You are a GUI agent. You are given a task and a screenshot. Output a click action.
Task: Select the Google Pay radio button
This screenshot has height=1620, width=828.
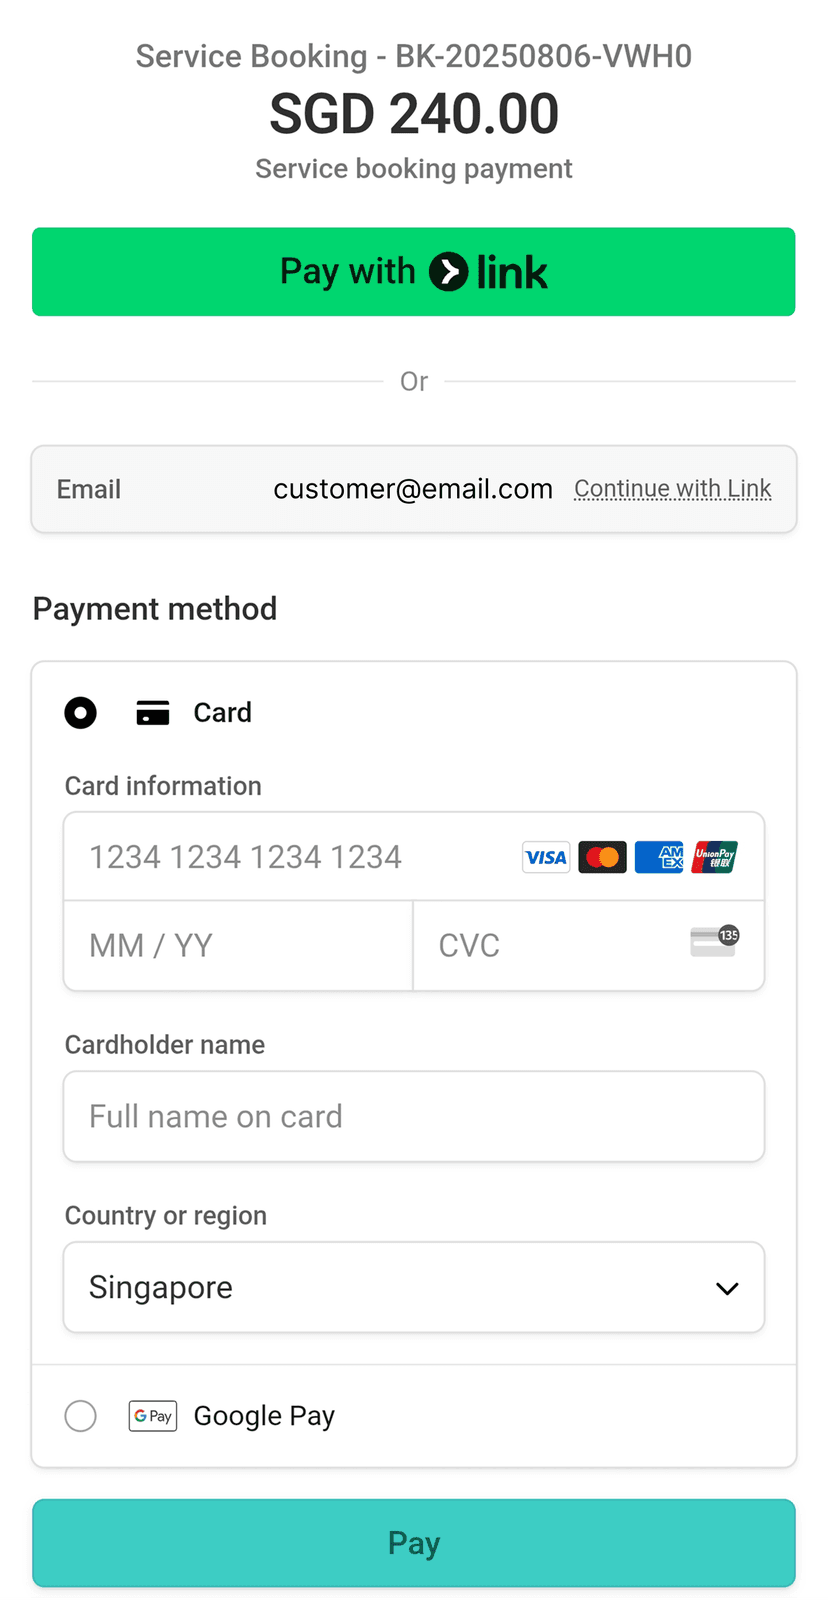[81, 1415]
